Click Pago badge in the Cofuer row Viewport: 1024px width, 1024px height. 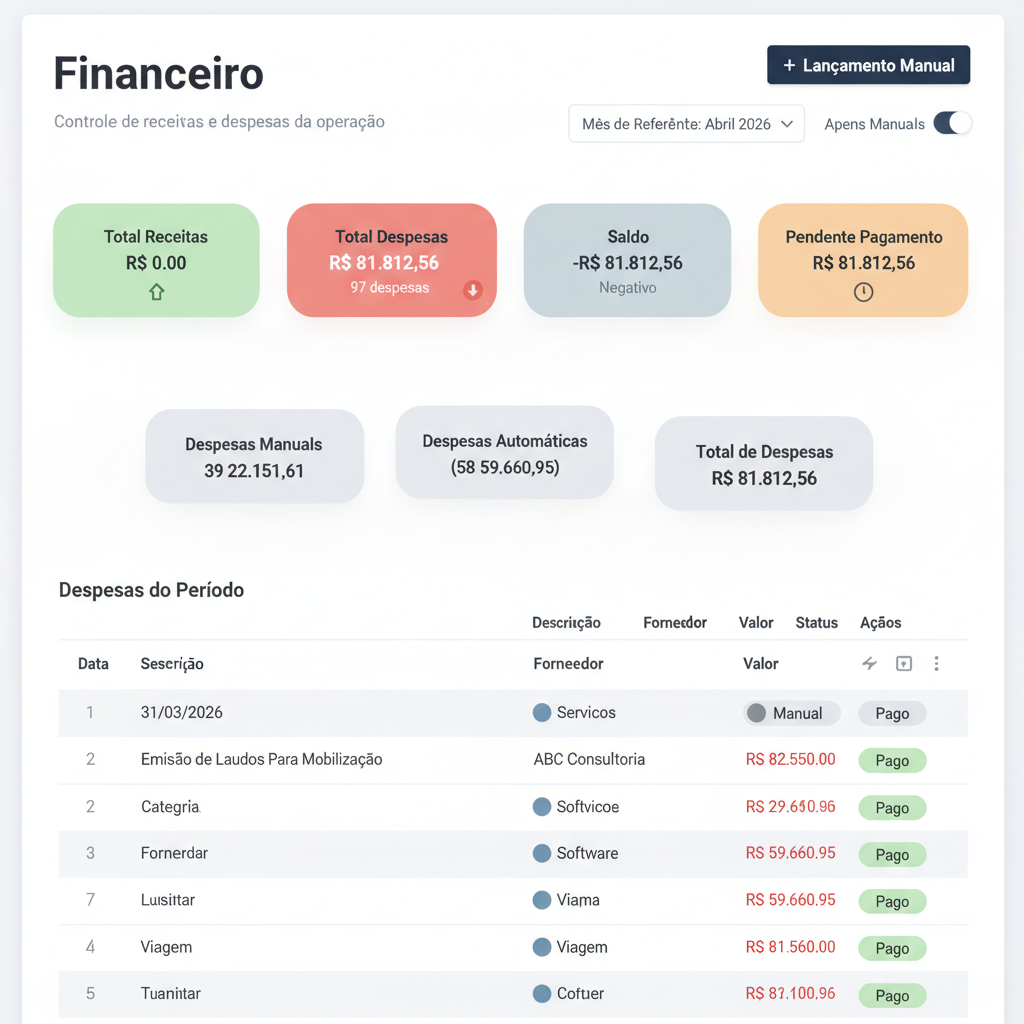892,995
